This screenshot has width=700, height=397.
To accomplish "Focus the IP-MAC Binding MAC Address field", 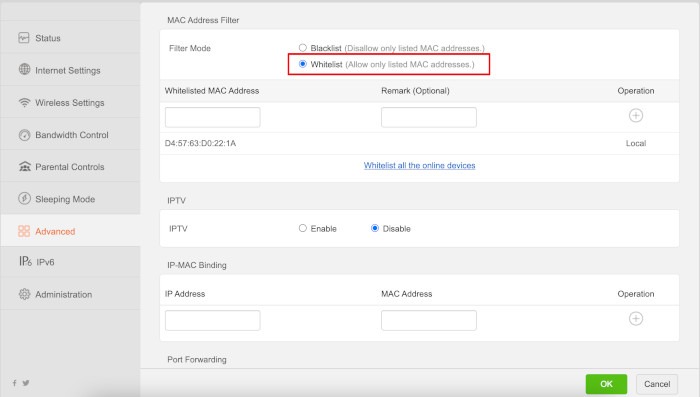I will [429, 320].
